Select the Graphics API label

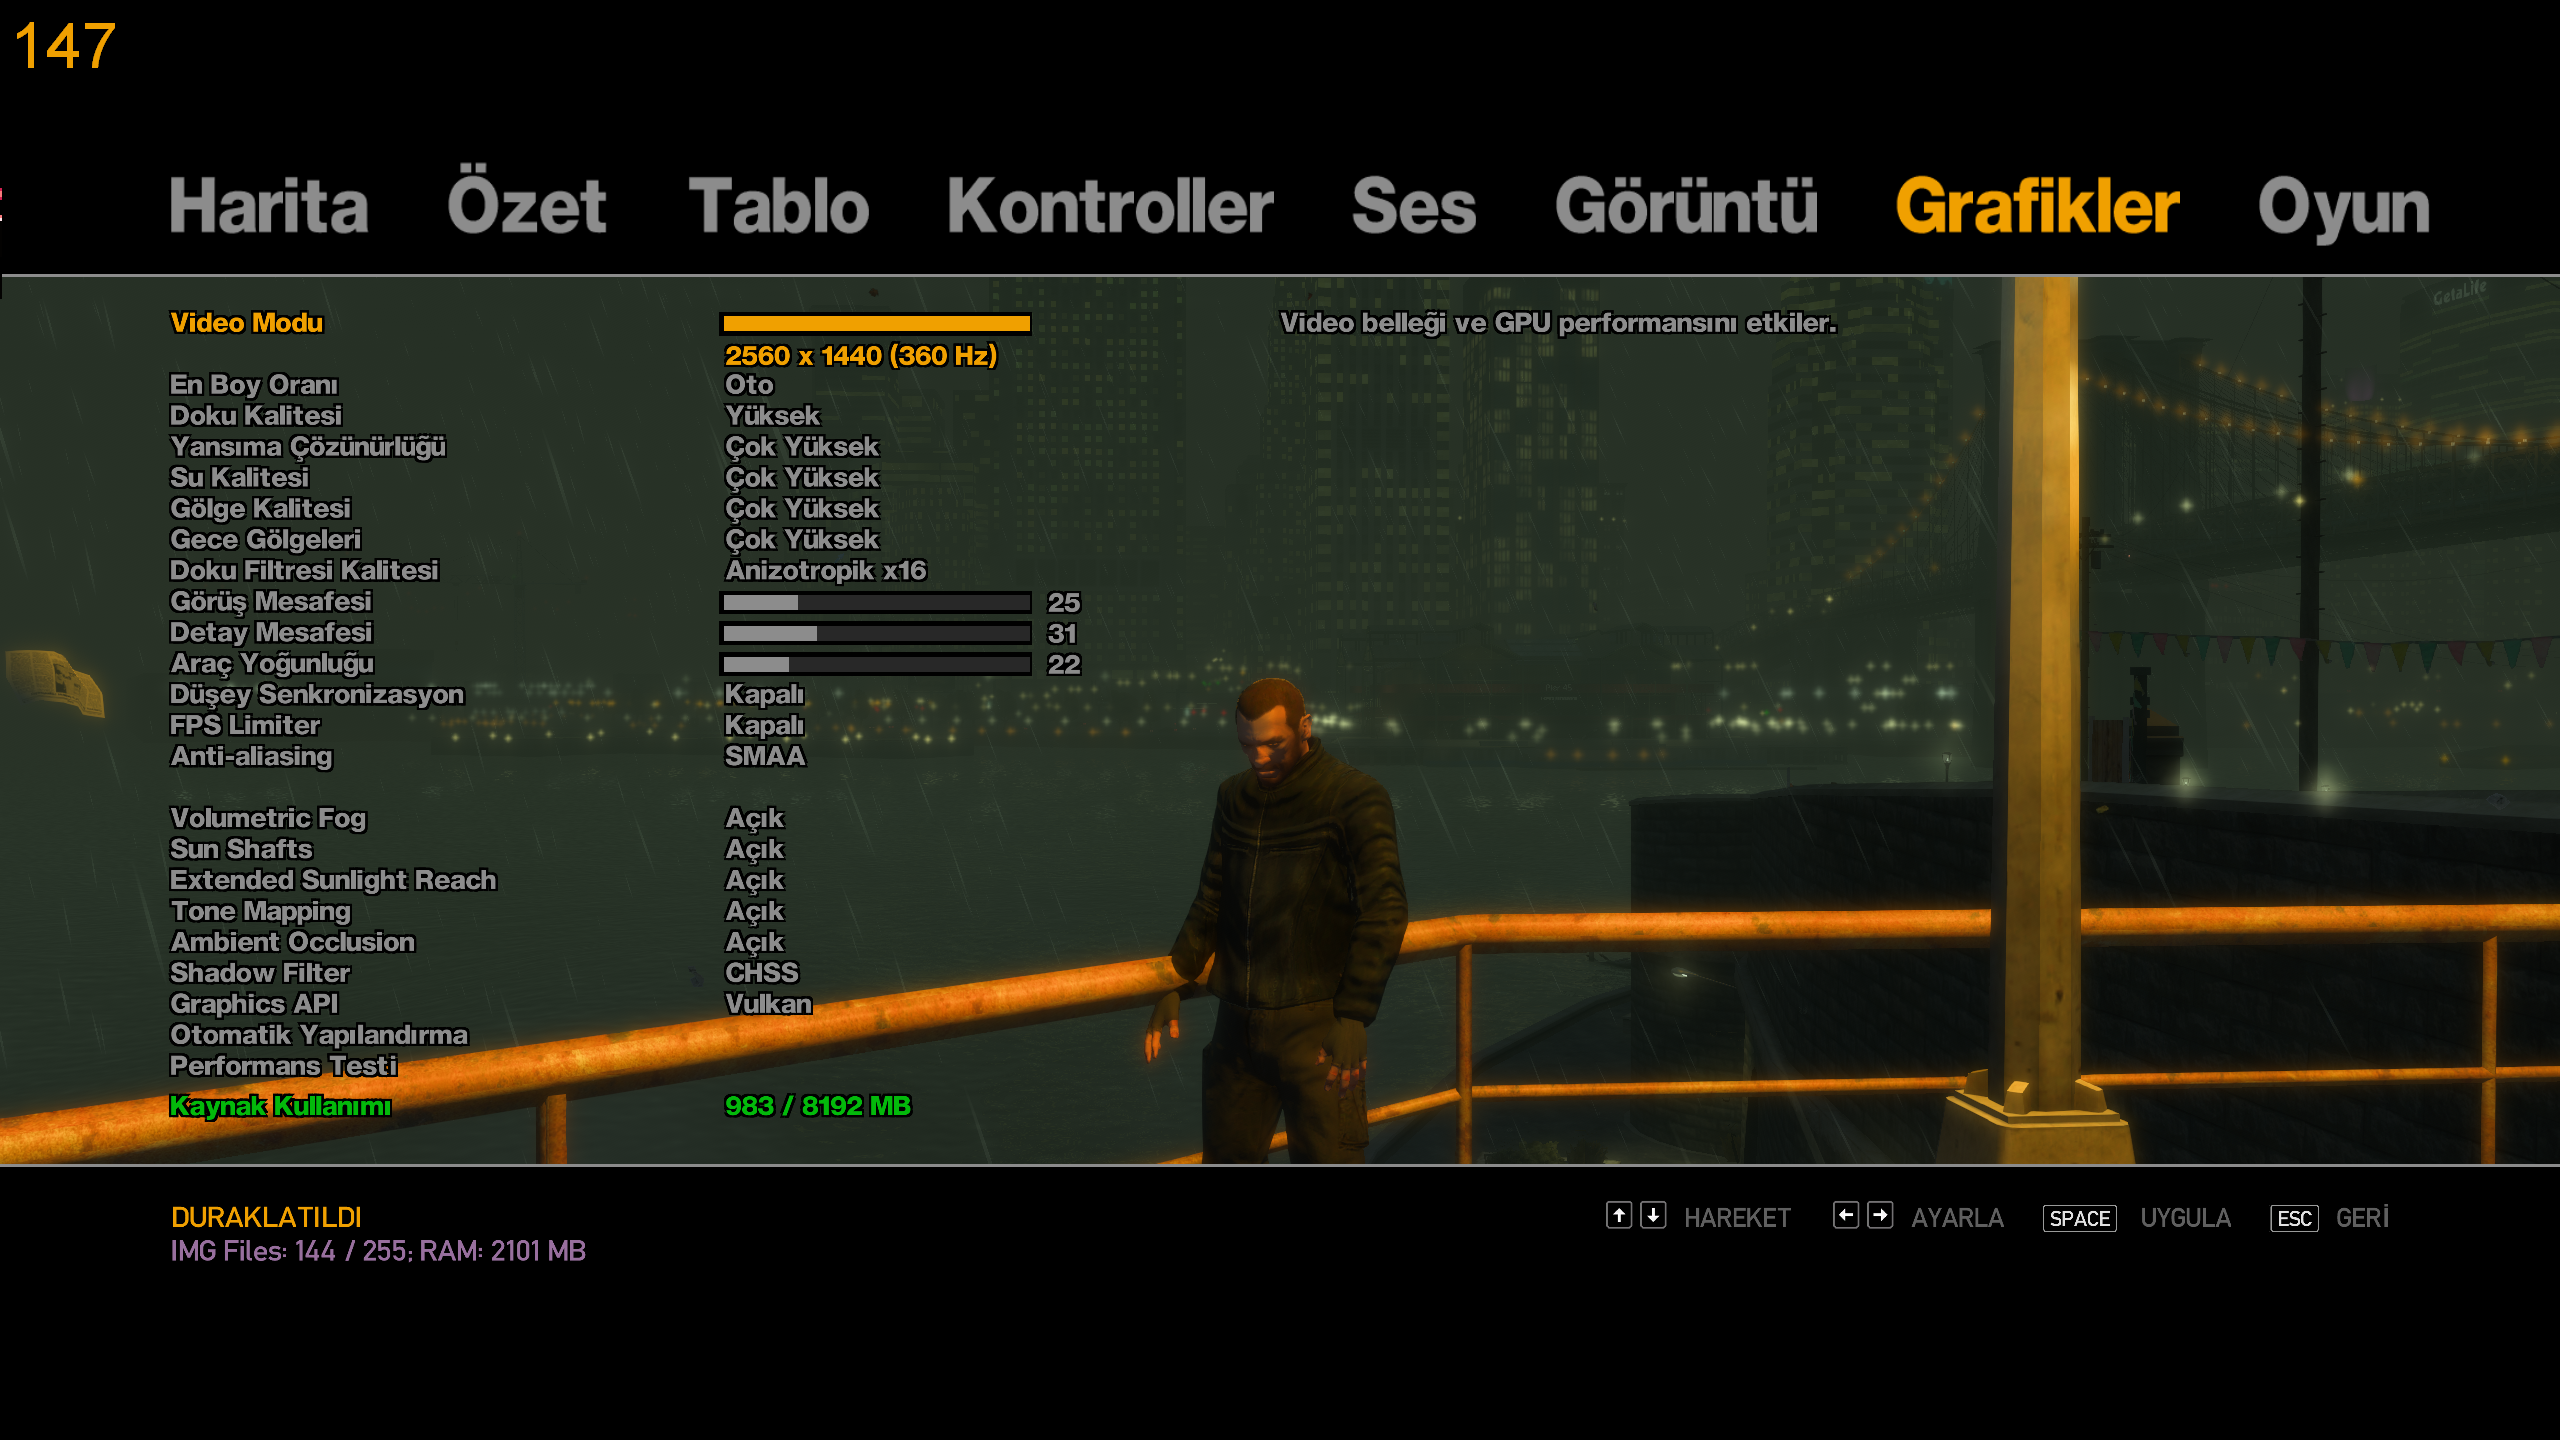coord(254,1004)
